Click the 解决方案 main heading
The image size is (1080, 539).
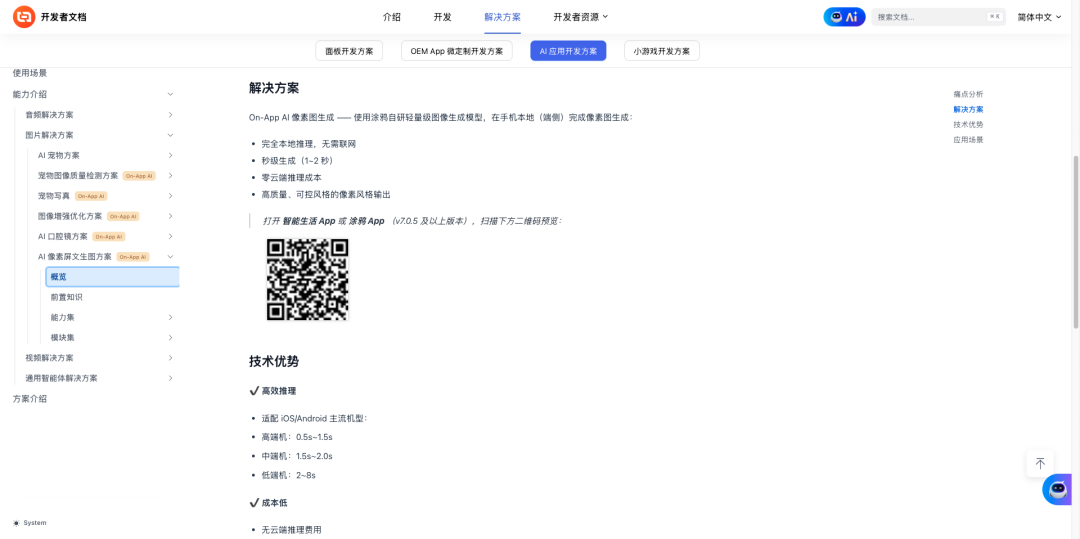click(x=273, y=88)
